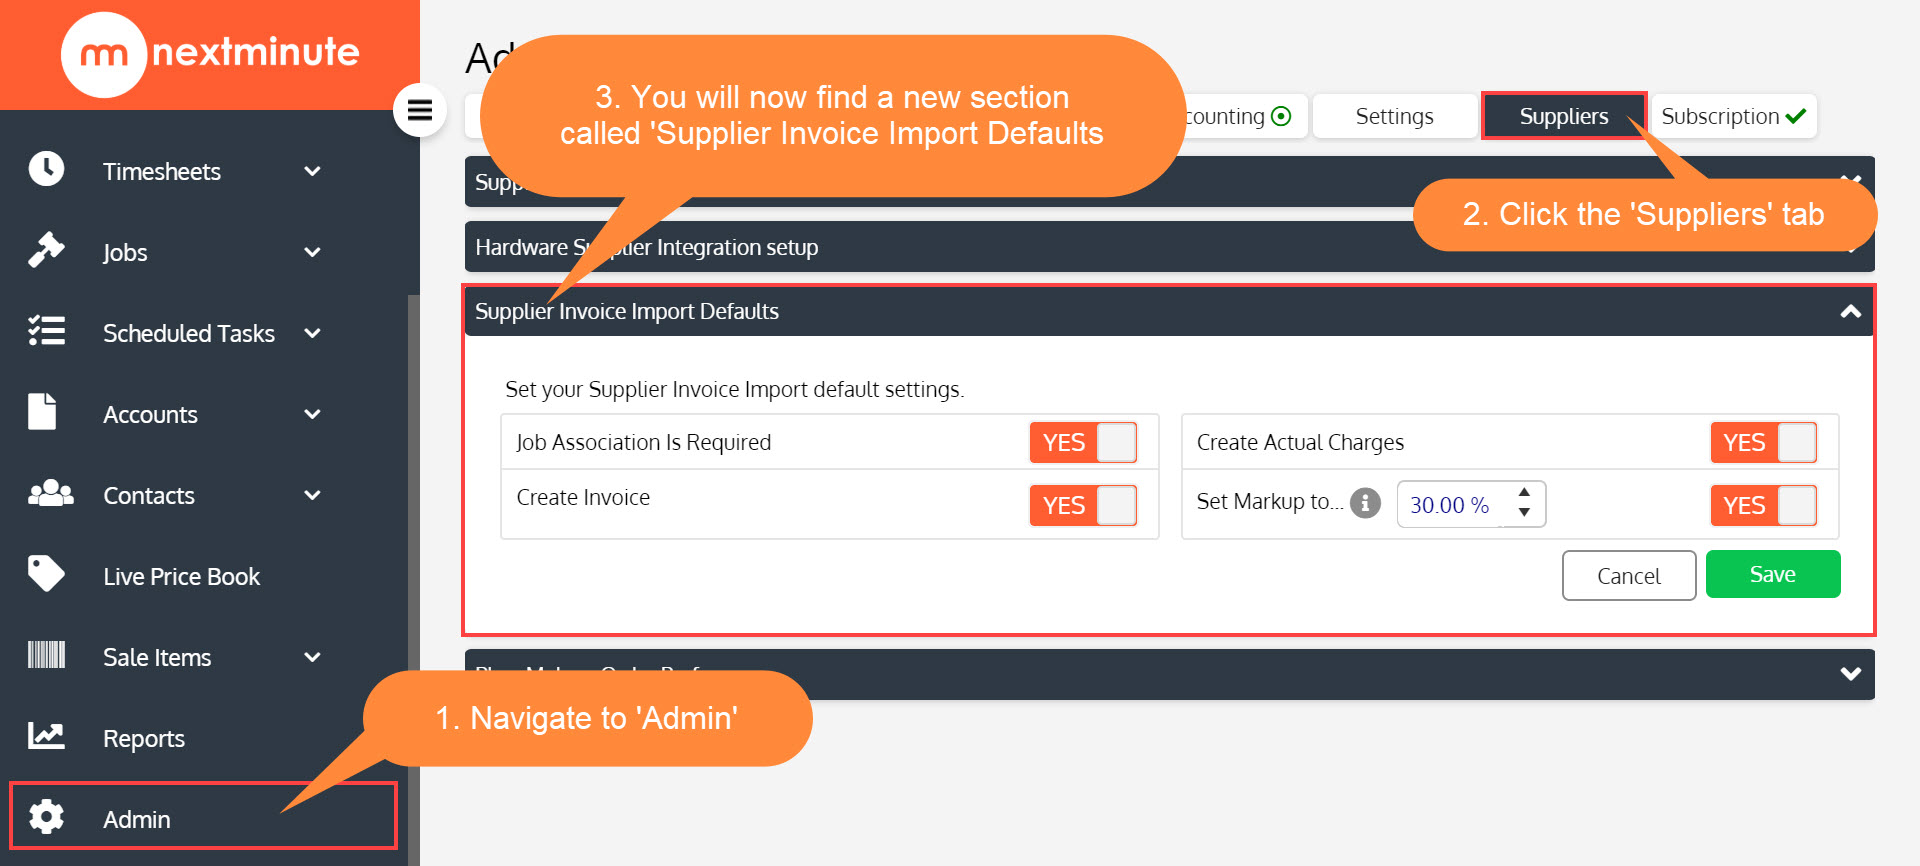Screen dimensions: 1920x866
Task: Click the Jobs hammer icon
Action: (46, 250)
